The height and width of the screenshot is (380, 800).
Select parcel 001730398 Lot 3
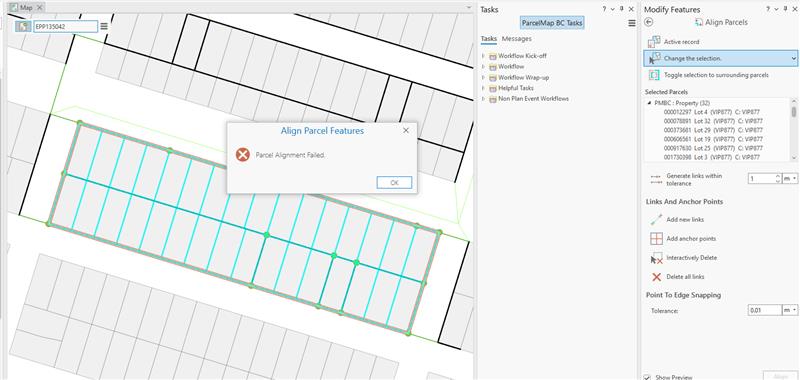click(x=713, y=157)
